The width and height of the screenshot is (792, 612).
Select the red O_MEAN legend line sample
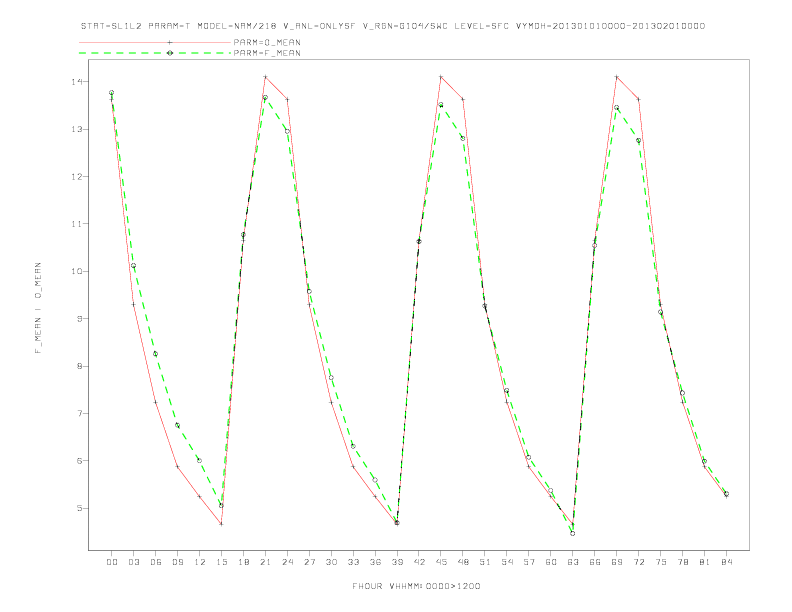155,42
